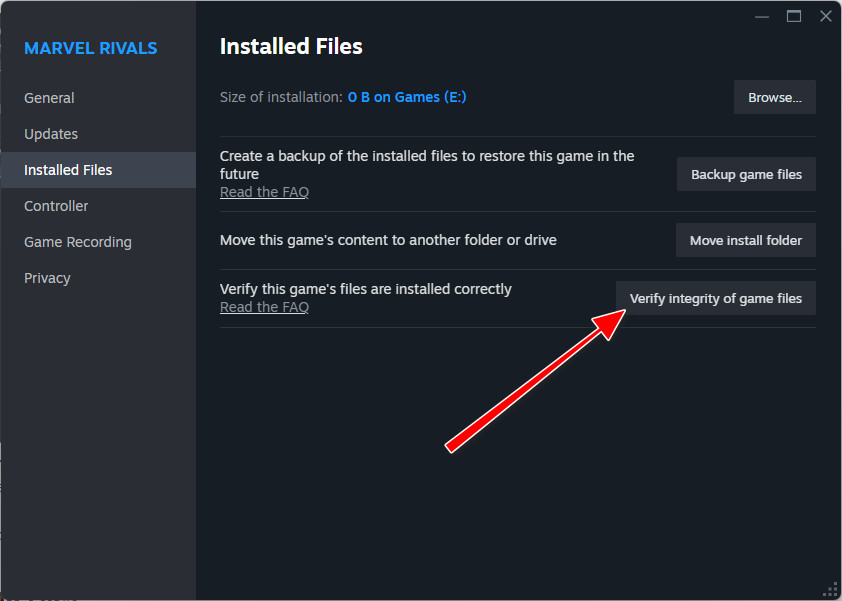Open Read the FAQ link under backup description
This screenshot has height=601, width=842.
(x=264, y=192)
